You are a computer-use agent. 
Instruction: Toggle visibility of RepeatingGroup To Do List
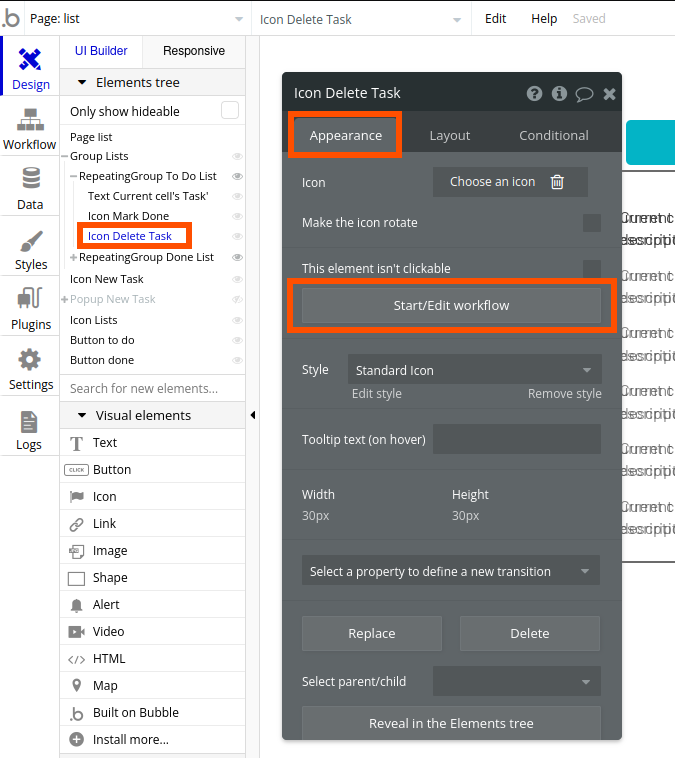(x=237, y=176)
